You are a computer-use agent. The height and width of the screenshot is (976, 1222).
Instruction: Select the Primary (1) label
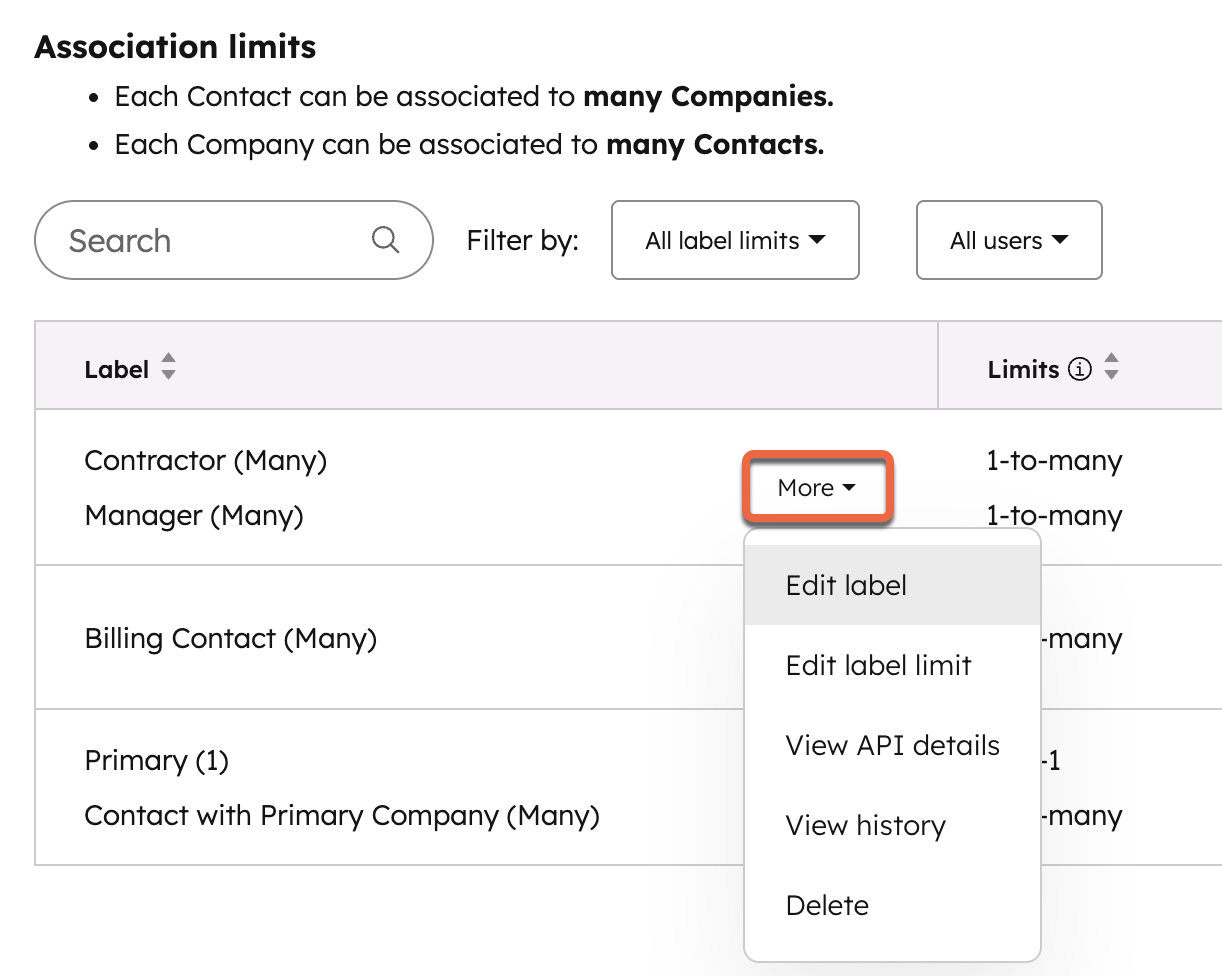156,761
